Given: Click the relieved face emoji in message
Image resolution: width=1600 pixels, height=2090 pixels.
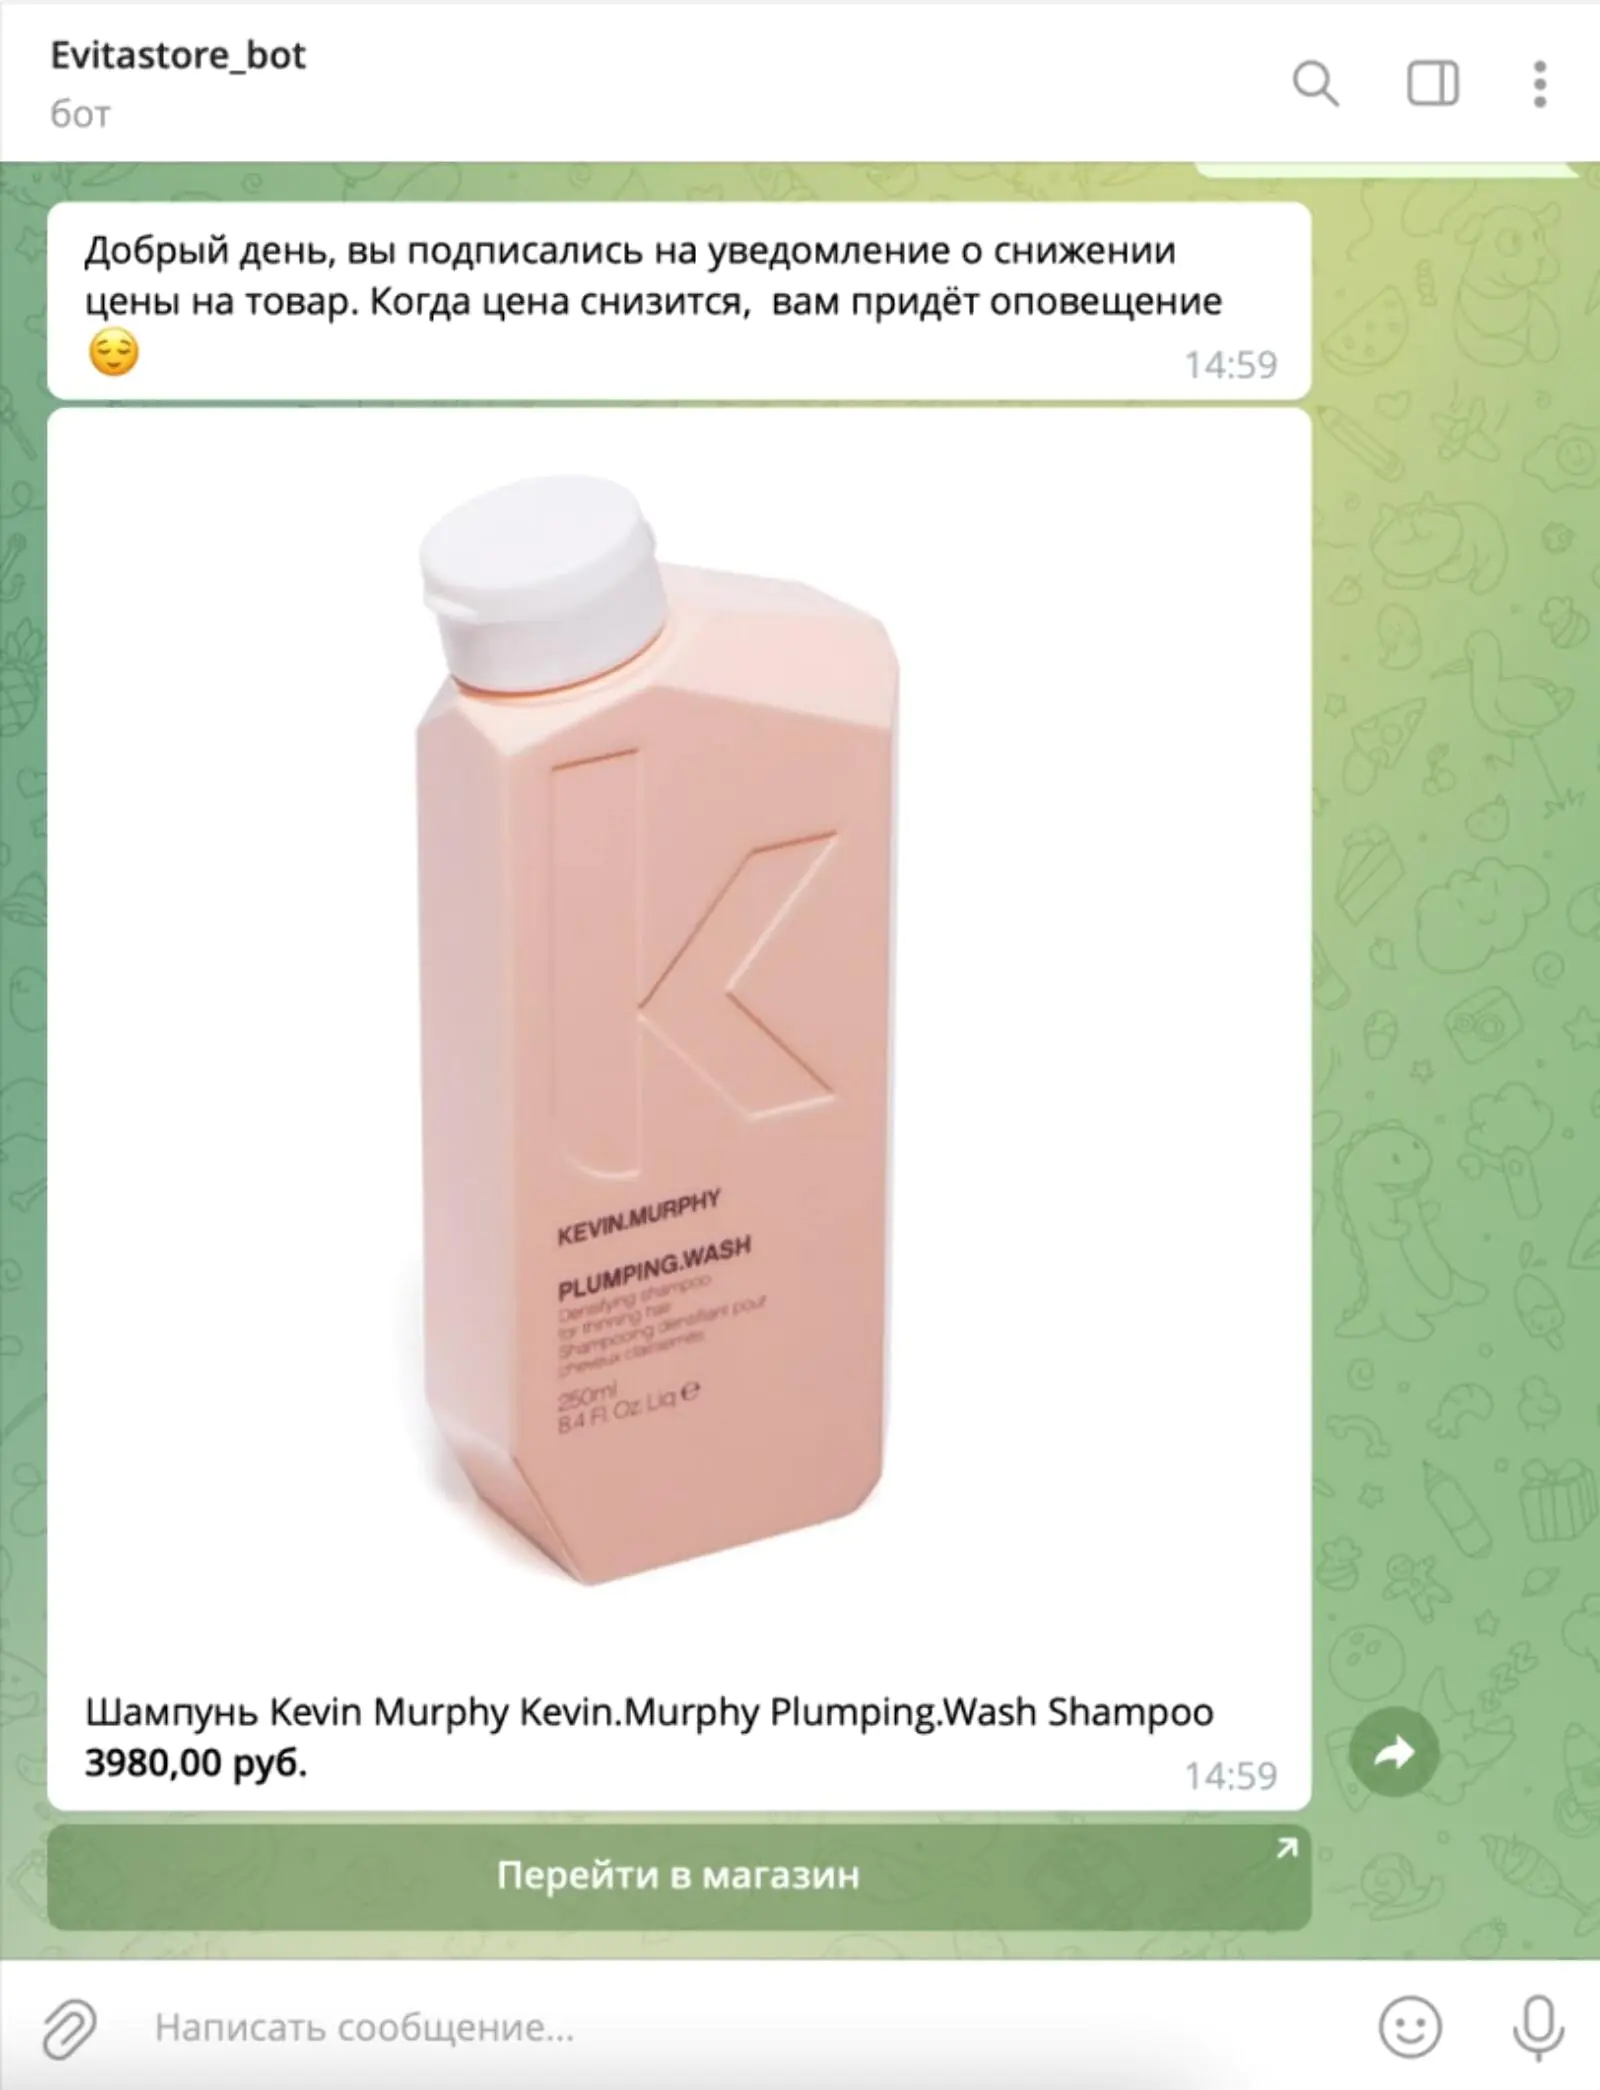Looking at the screenshot, I should pos(114,352).
